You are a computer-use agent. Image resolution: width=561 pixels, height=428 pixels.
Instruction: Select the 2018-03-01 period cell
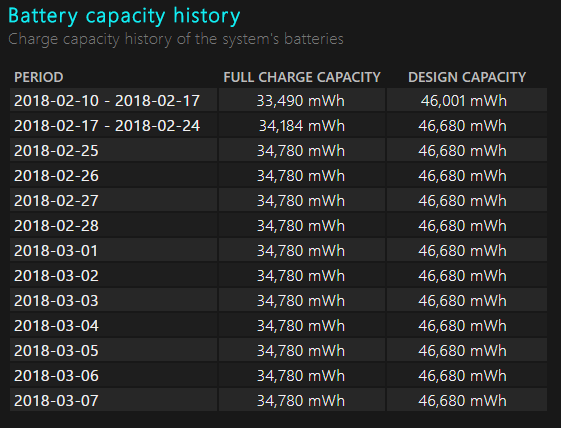(x=113, y=250)
